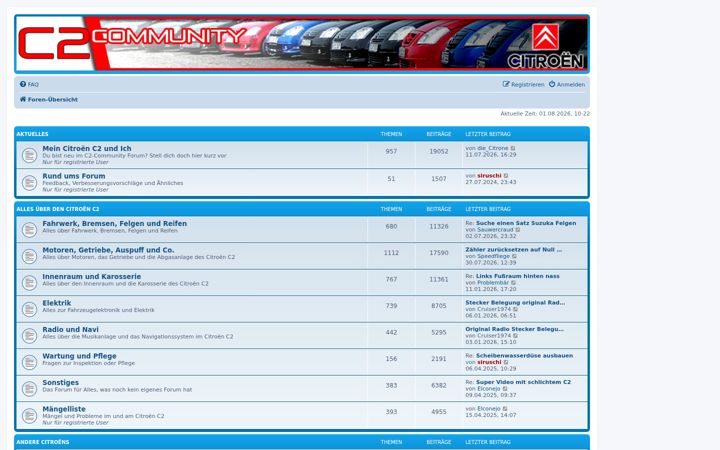This screenshot has height=450, width=720.
Task: Open topic Super Video mit schlichtem C2
Action: click(523, 382)
